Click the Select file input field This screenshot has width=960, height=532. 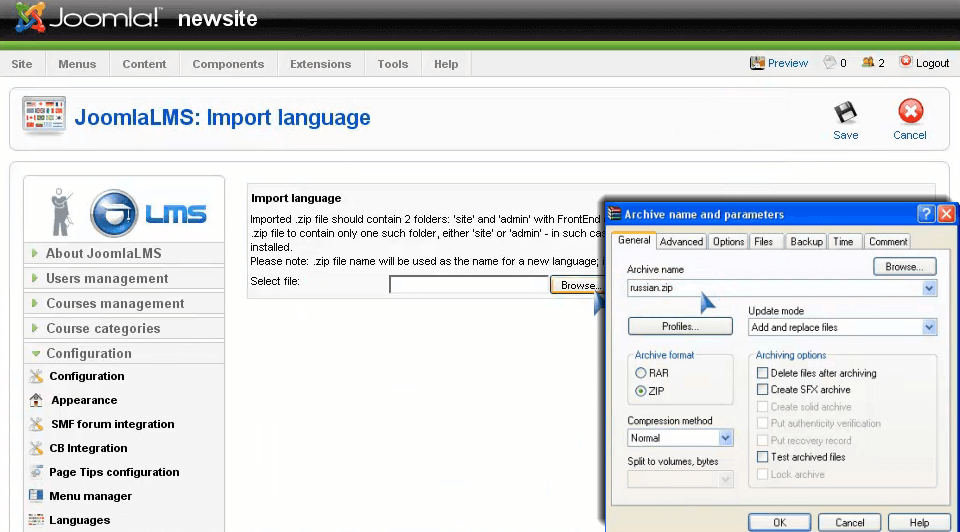[x=468, y=285]
